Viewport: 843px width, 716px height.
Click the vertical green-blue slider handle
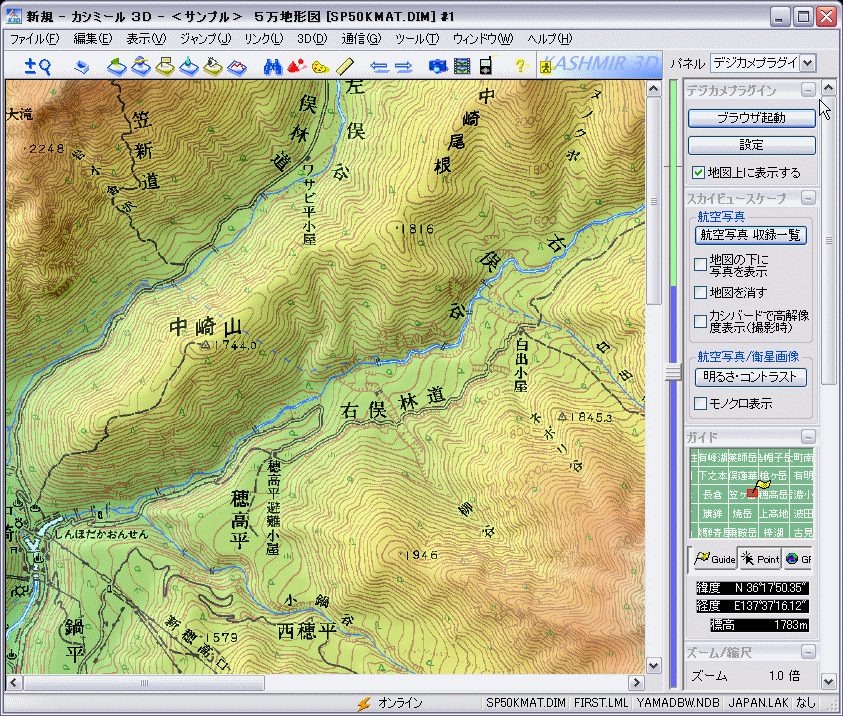pyautogui.click(x=672, y=373)
